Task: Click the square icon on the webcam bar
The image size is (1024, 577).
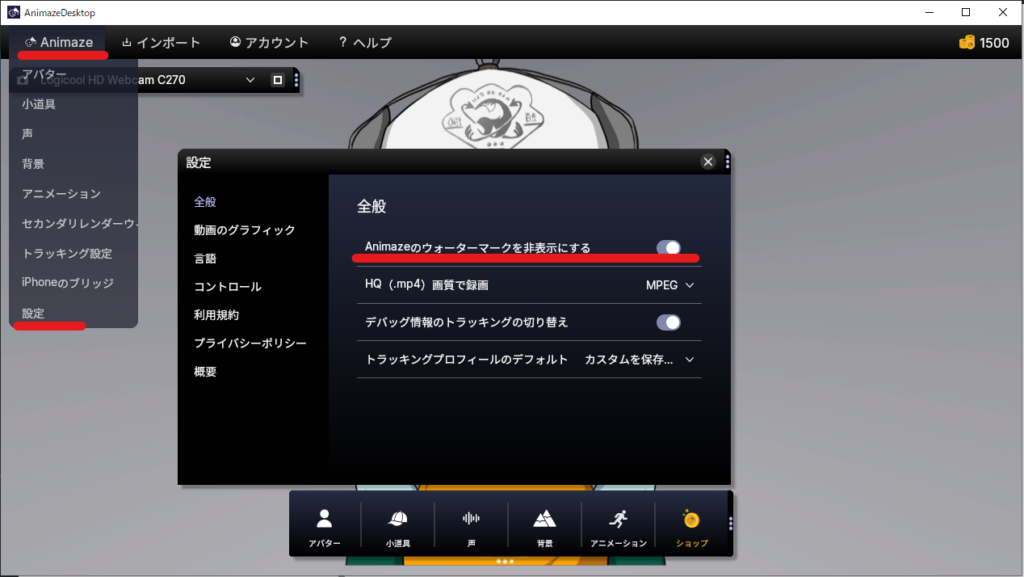Action: pos(278,80)
